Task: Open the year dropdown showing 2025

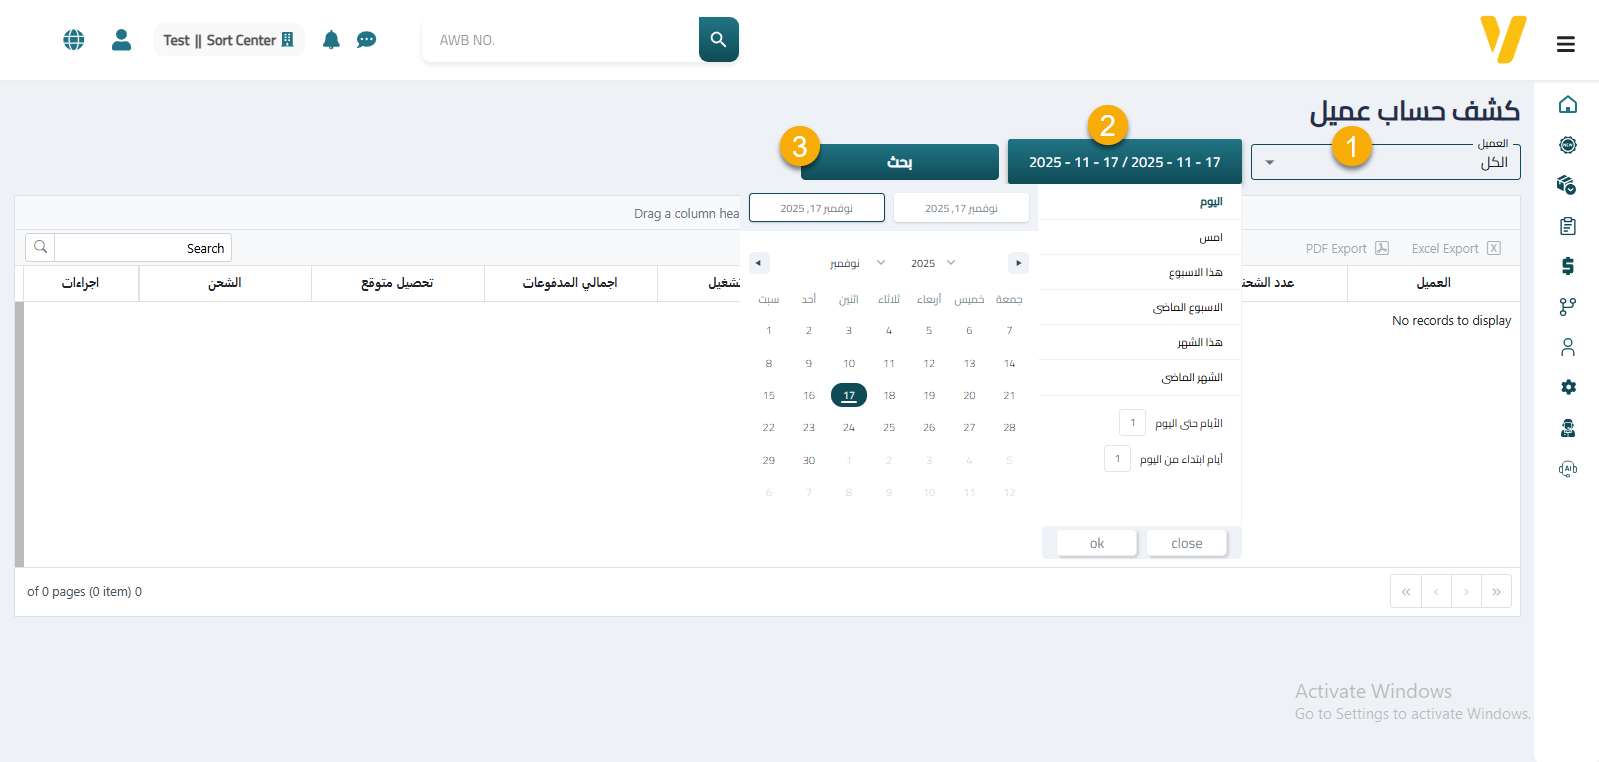Action: click(x=932, y=263)
